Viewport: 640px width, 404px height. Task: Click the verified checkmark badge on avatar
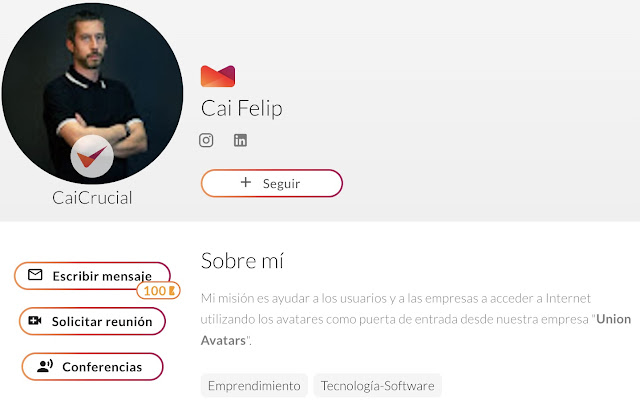click(92, 156)
